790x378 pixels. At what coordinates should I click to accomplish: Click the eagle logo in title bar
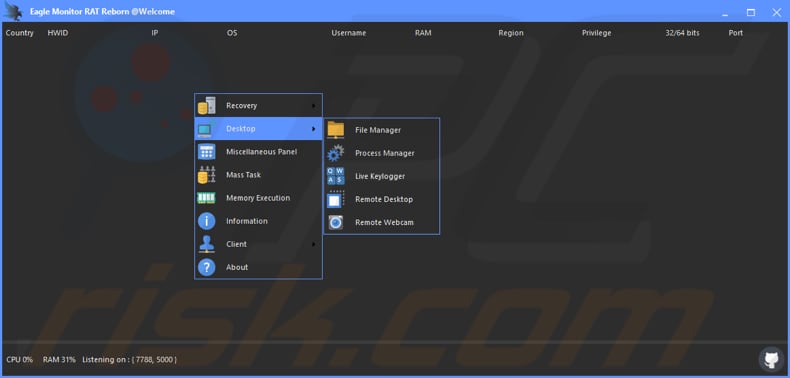(12, 11)
